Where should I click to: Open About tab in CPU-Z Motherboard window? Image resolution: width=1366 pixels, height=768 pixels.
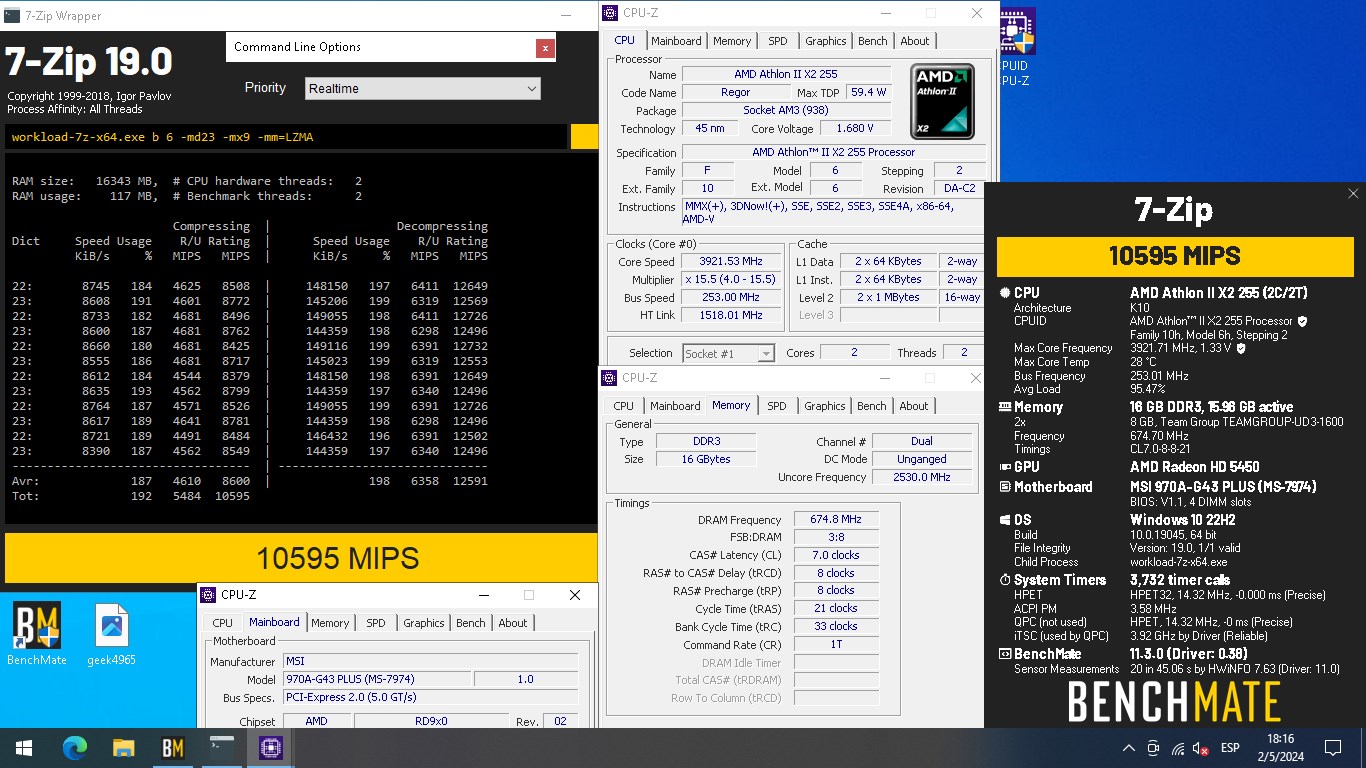click(x=513, y=623)
